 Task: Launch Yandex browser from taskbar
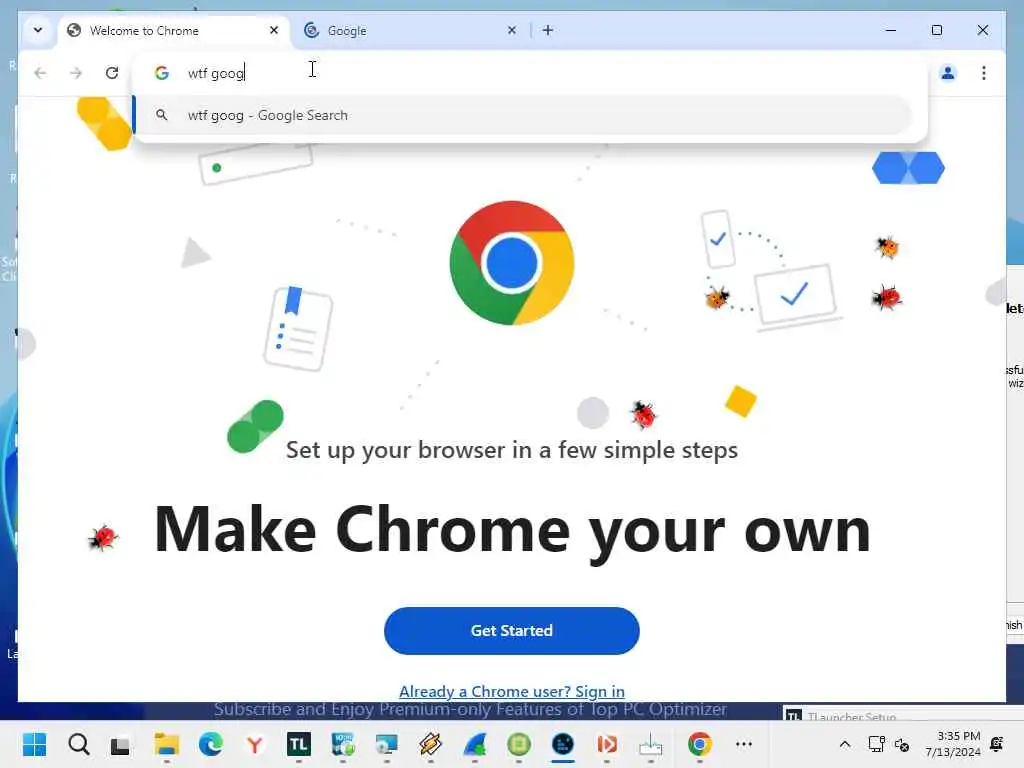(x=255, y=744)
